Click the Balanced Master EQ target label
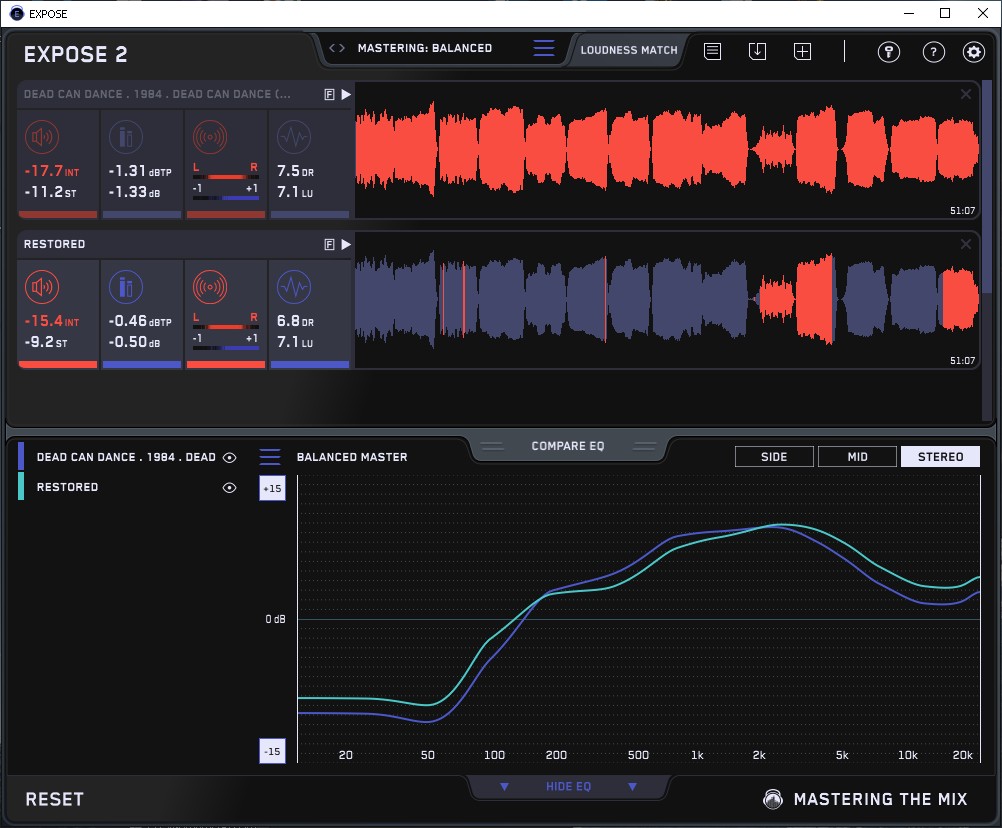The image size is (1002, 828). point(352,457)
